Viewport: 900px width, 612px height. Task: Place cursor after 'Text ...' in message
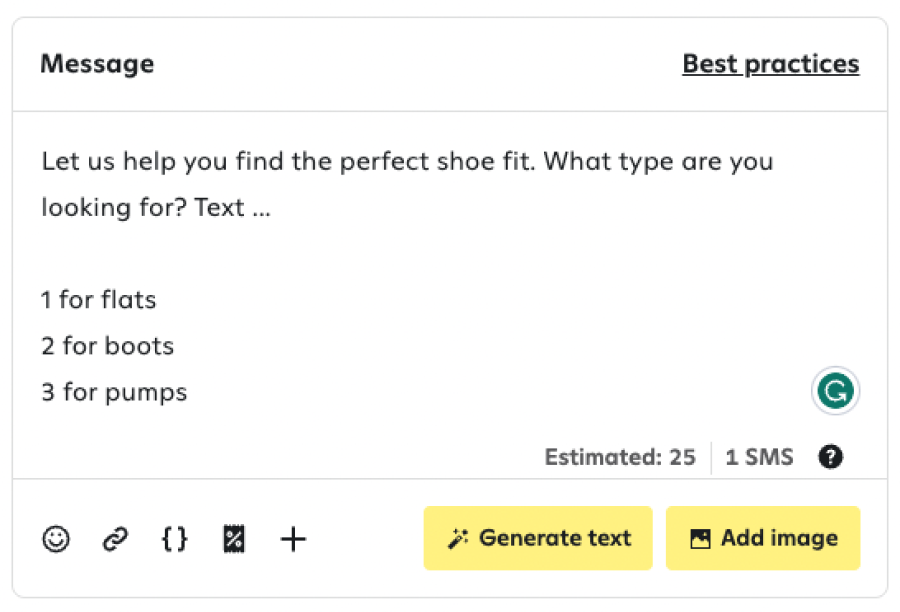272,208
